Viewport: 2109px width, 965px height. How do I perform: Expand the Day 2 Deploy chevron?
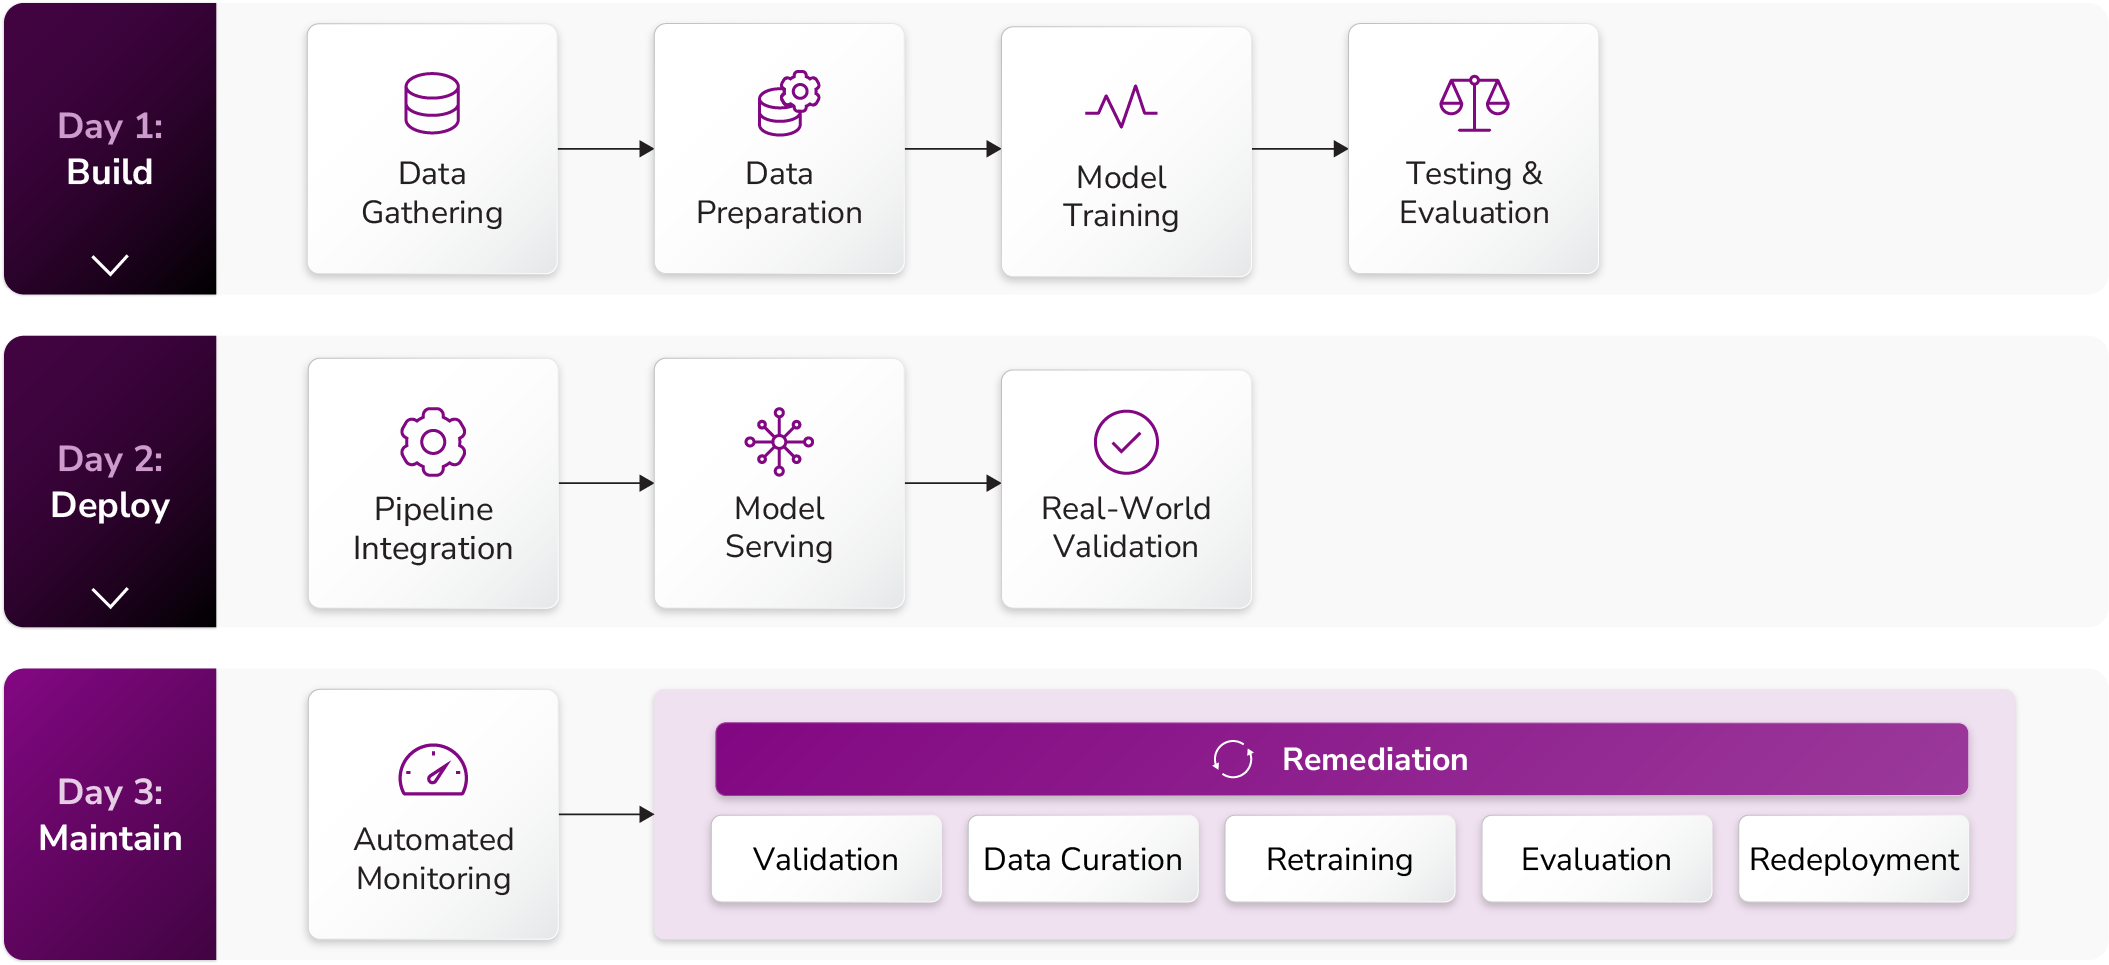coord(110,598)
